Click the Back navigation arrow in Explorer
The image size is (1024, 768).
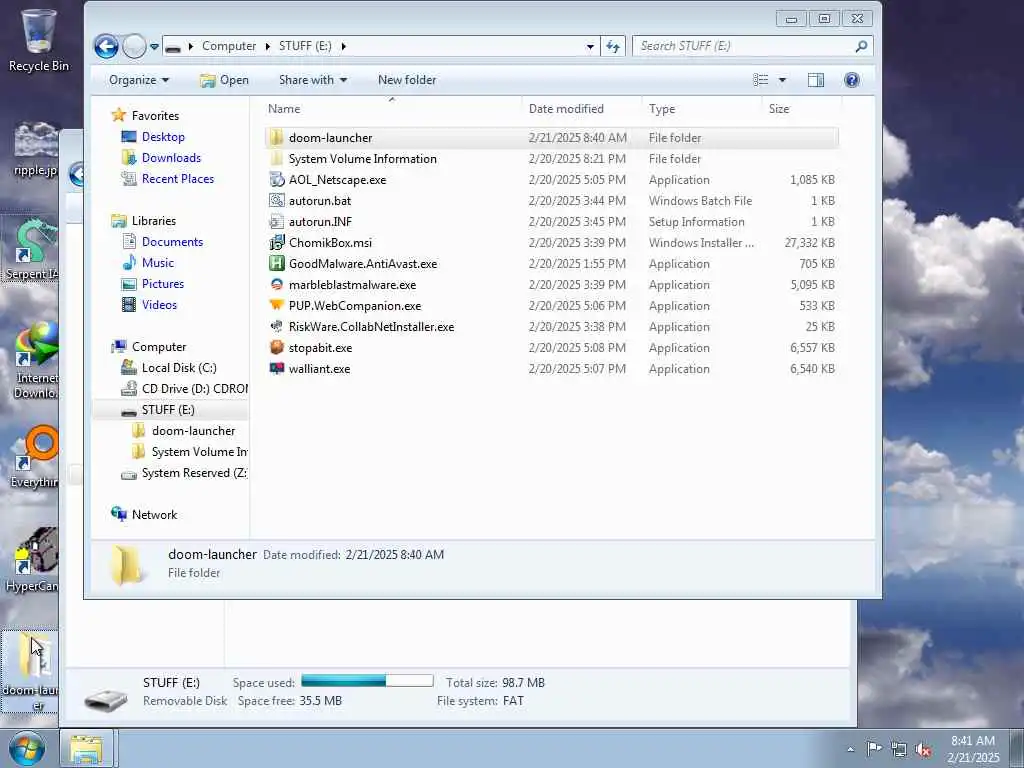(106, 46)
